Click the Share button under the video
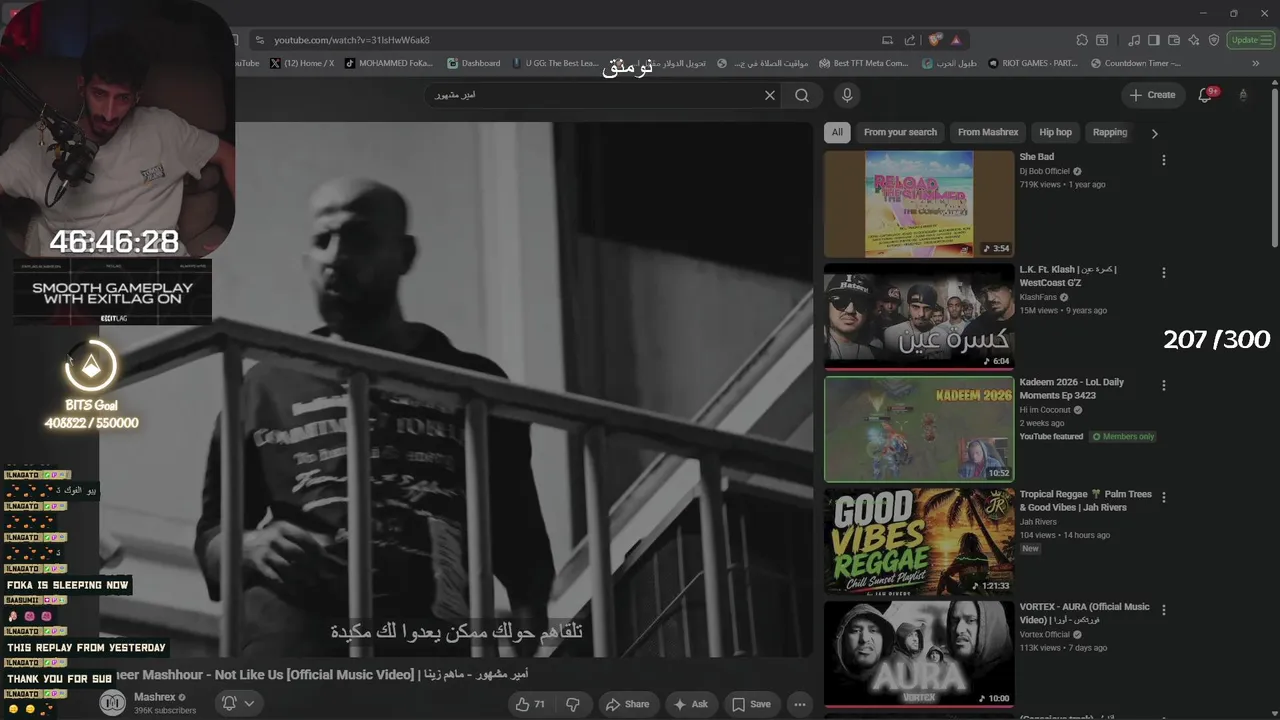 pos(627,704)
